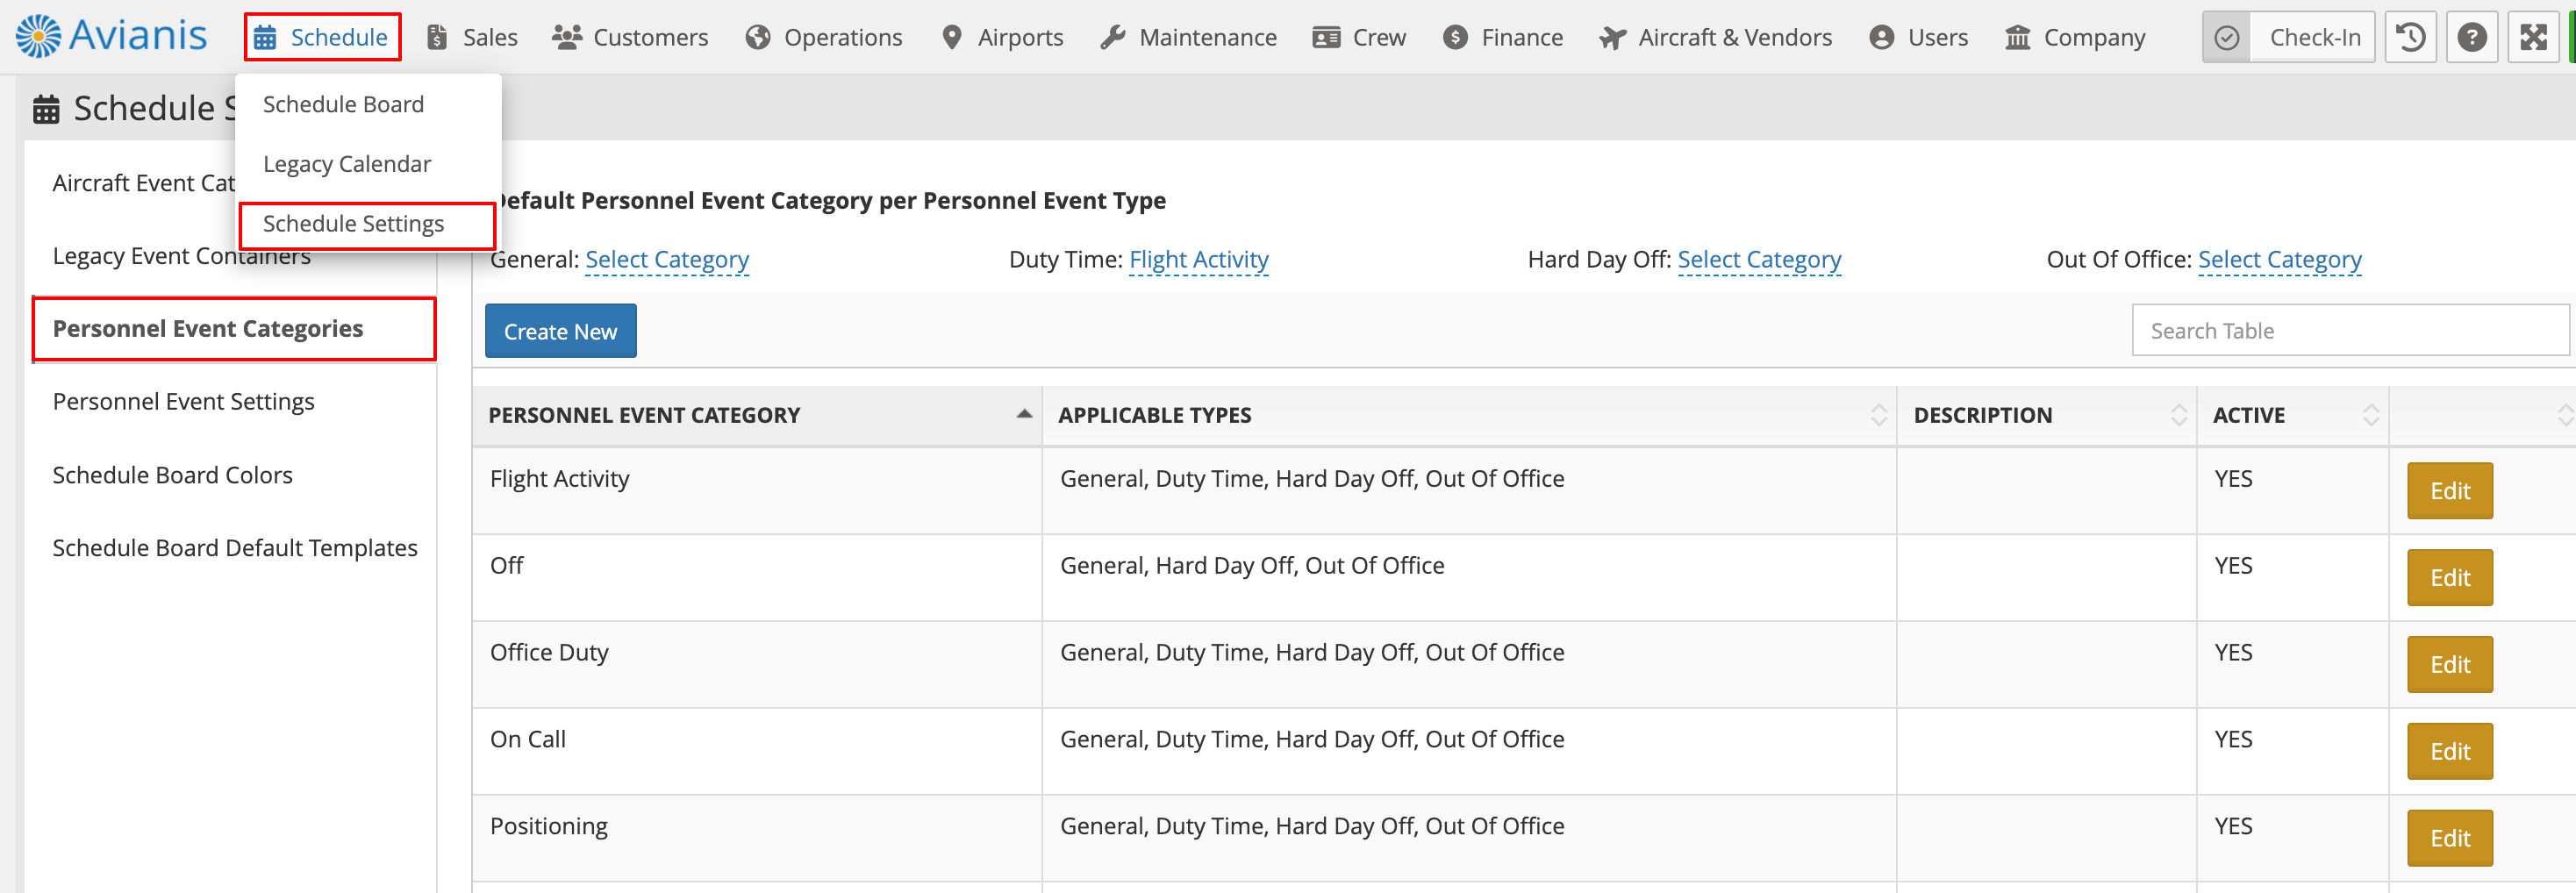Image resolution: width=2576 pixels, height=893 pixels.
Task: Choose Out Of Office Select Category link
Action: pyautogui.click(x=2279, y=260)
